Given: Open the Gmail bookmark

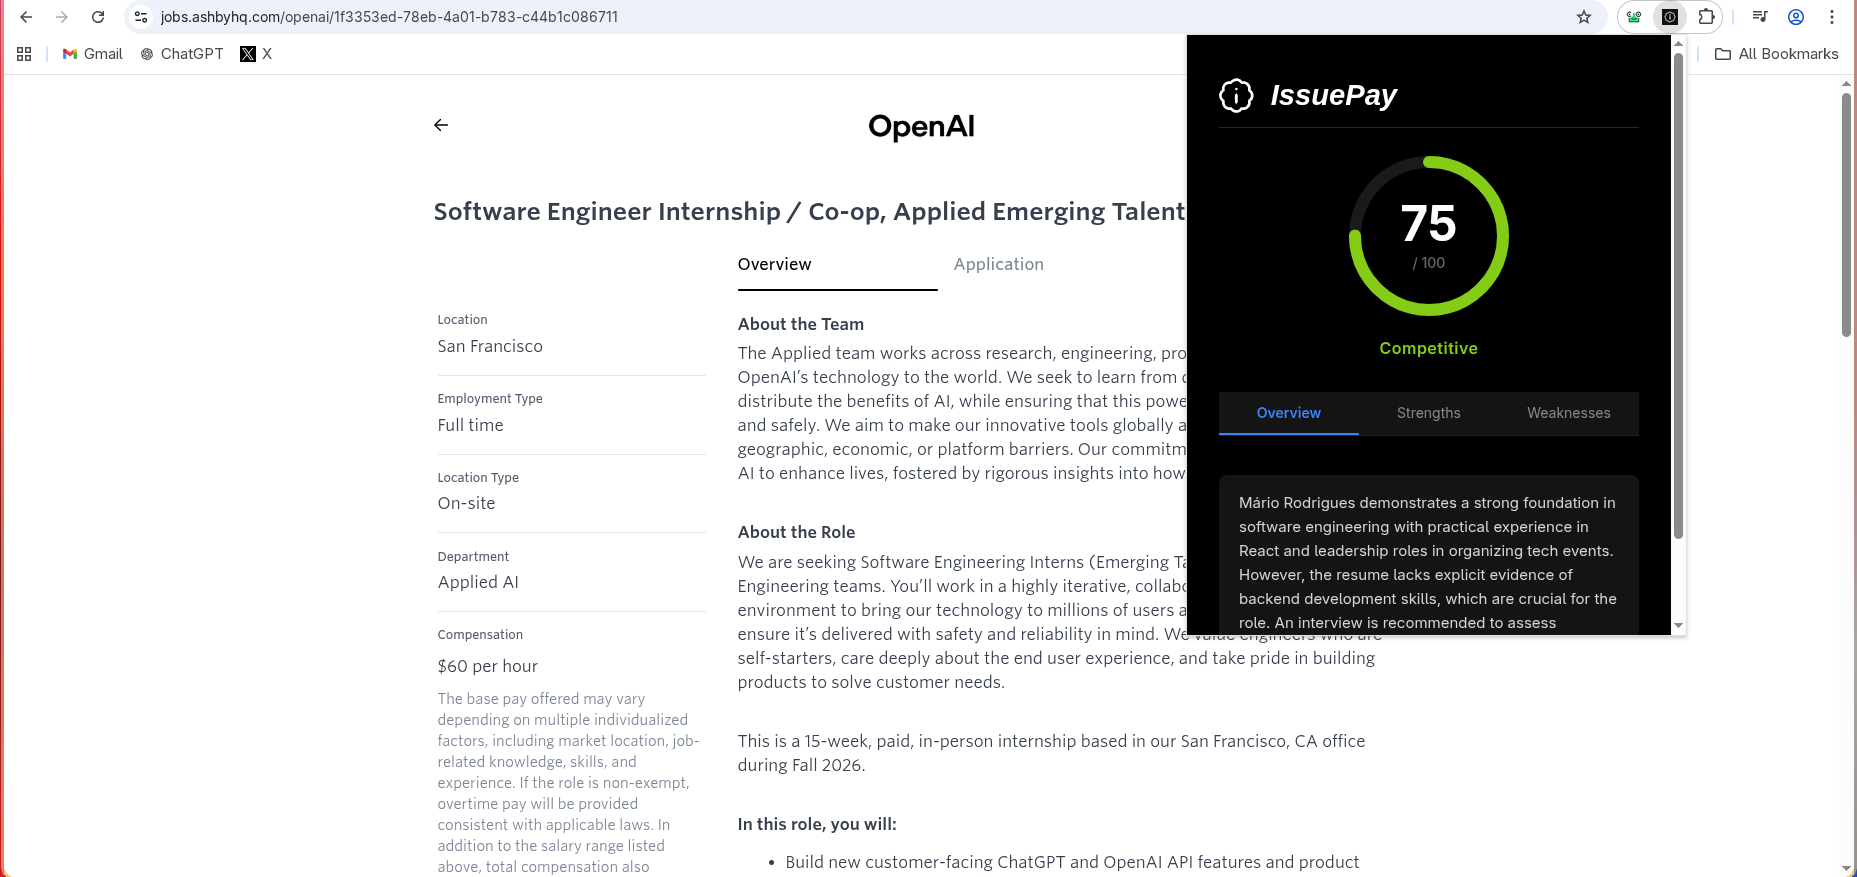Looking at the screenshot, I should [x=92, y=54].
